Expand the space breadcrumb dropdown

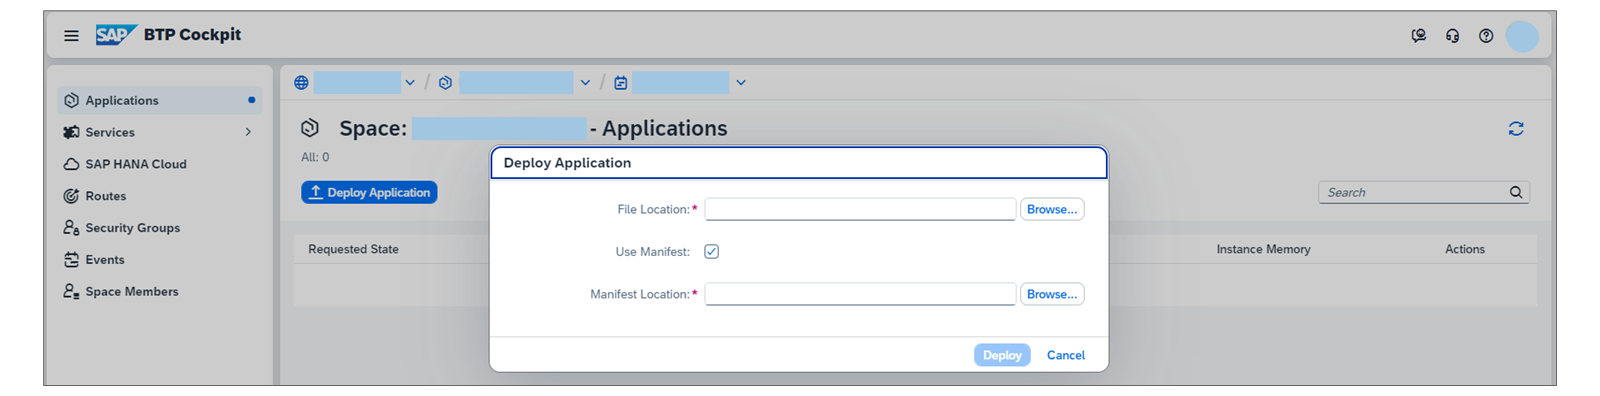[741, 83]
